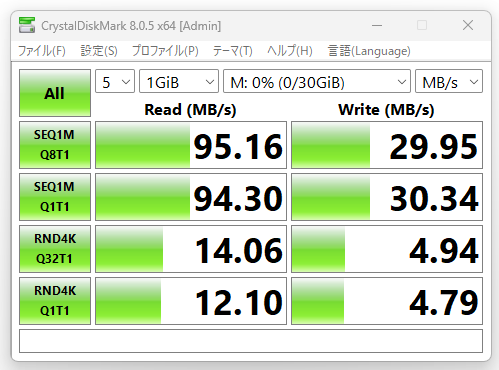Start the RND4K Q32T1 test

click(55, 249)
